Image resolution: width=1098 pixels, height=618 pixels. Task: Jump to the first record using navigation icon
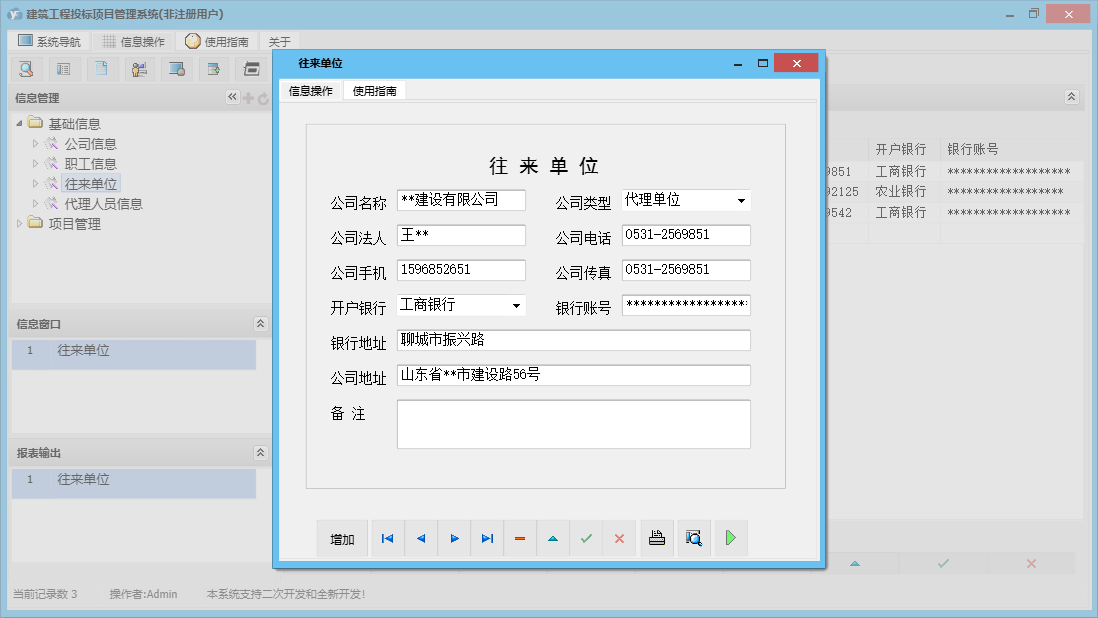click(x=387, y=538)
